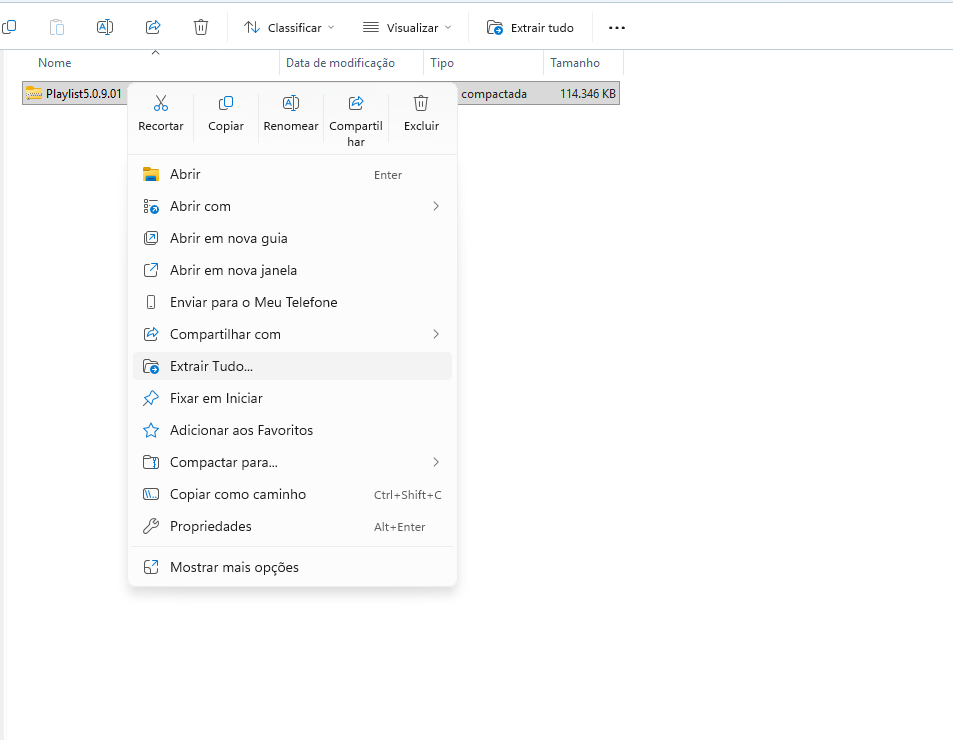Open the Visualizar view dropdown

coord(407,27)
